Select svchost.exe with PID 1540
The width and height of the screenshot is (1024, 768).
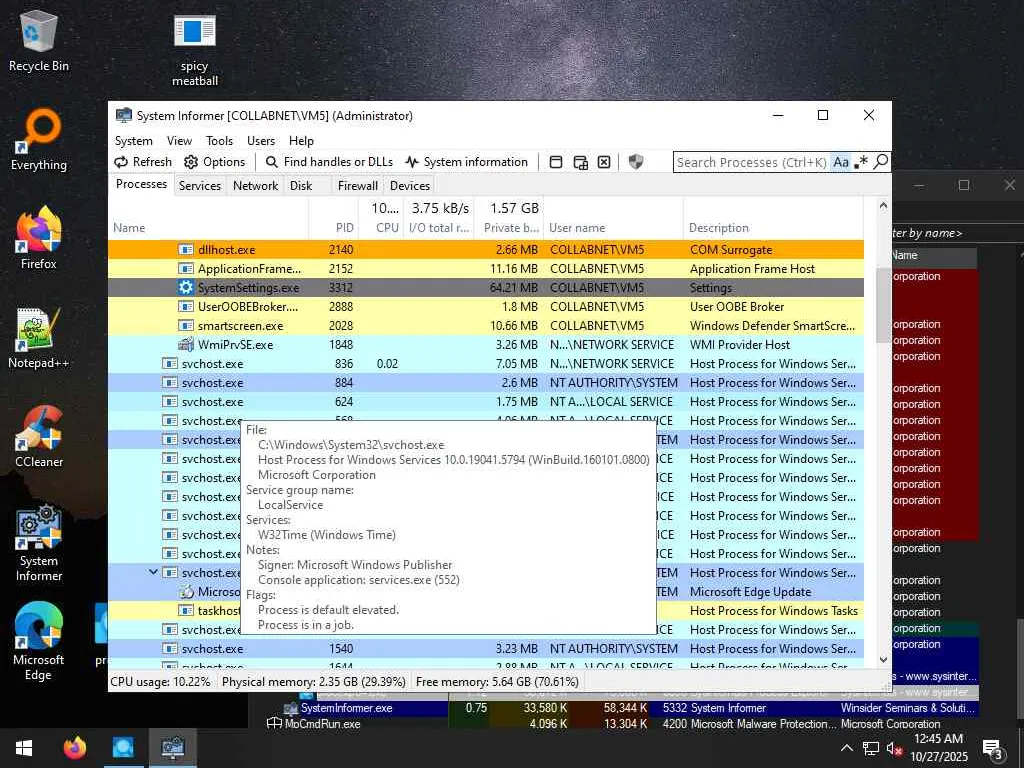point(486,648)
